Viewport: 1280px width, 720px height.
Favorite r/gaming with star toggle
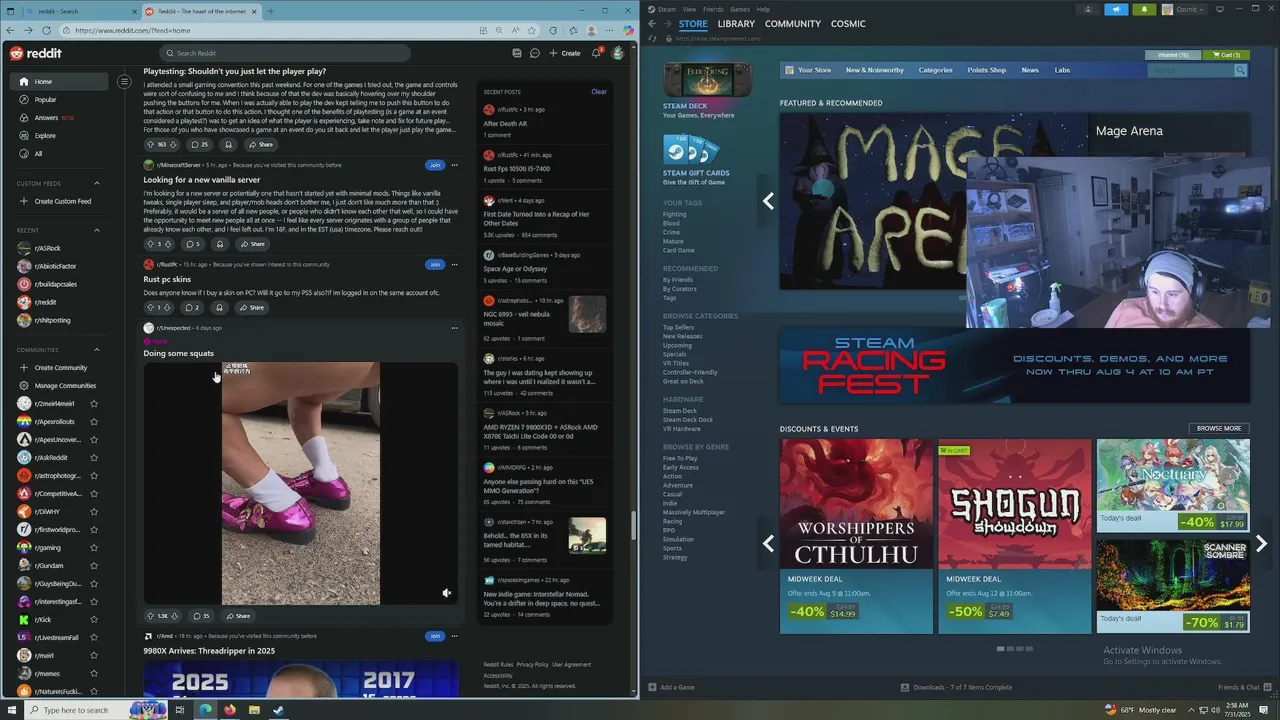(x=94, y=548)
